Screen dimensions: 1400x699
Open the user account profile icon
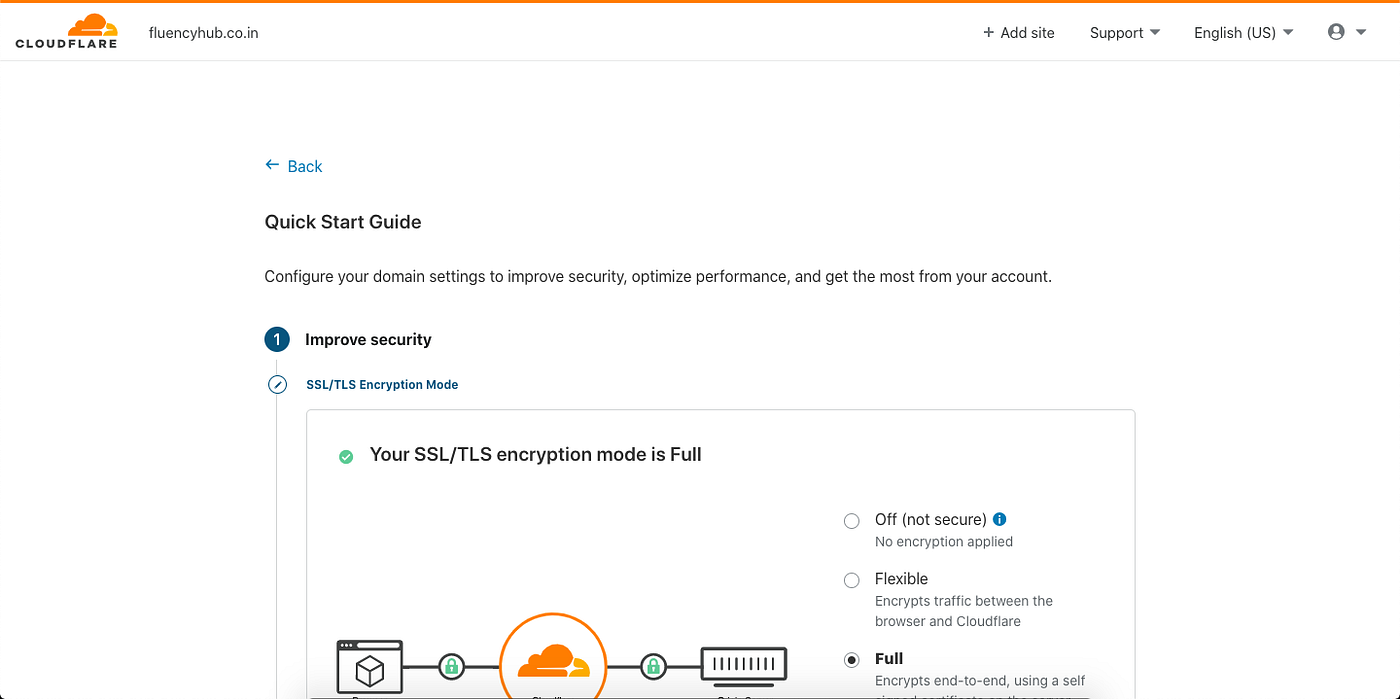[x=1335, y=31]
